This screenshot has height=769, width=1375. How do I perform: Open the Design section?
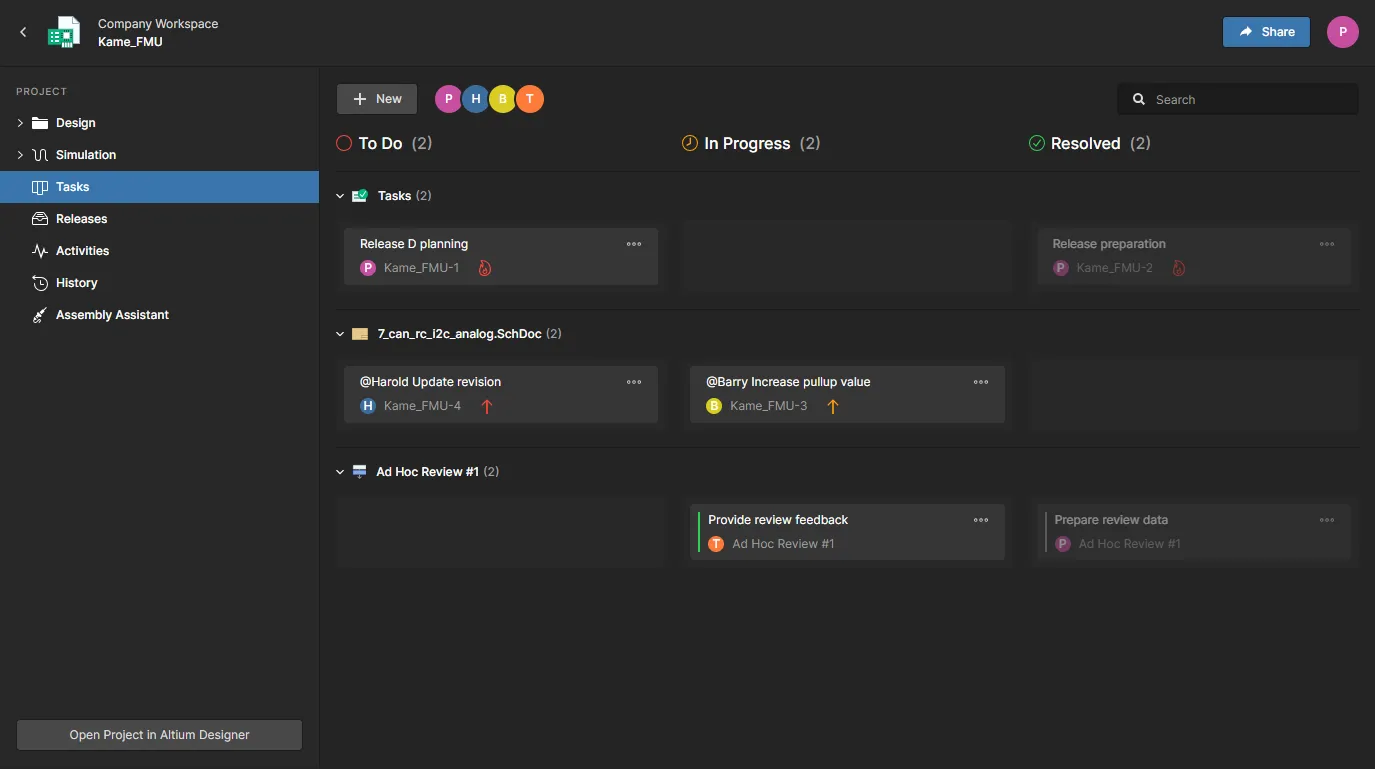(76, 123)
